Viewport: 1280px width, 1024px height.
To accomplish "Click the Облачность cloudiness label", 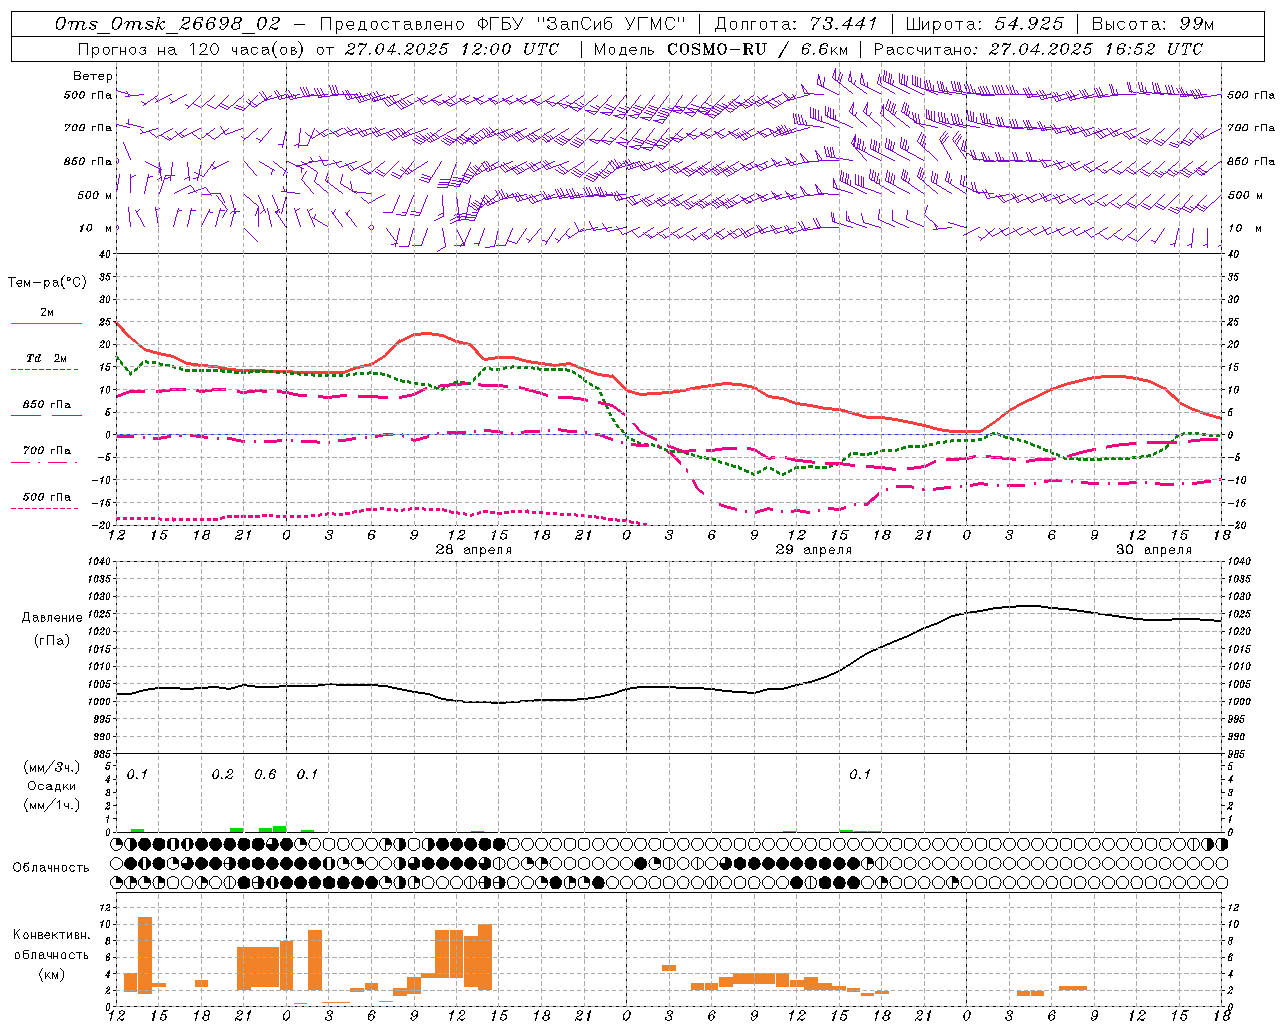I will 51,868.
